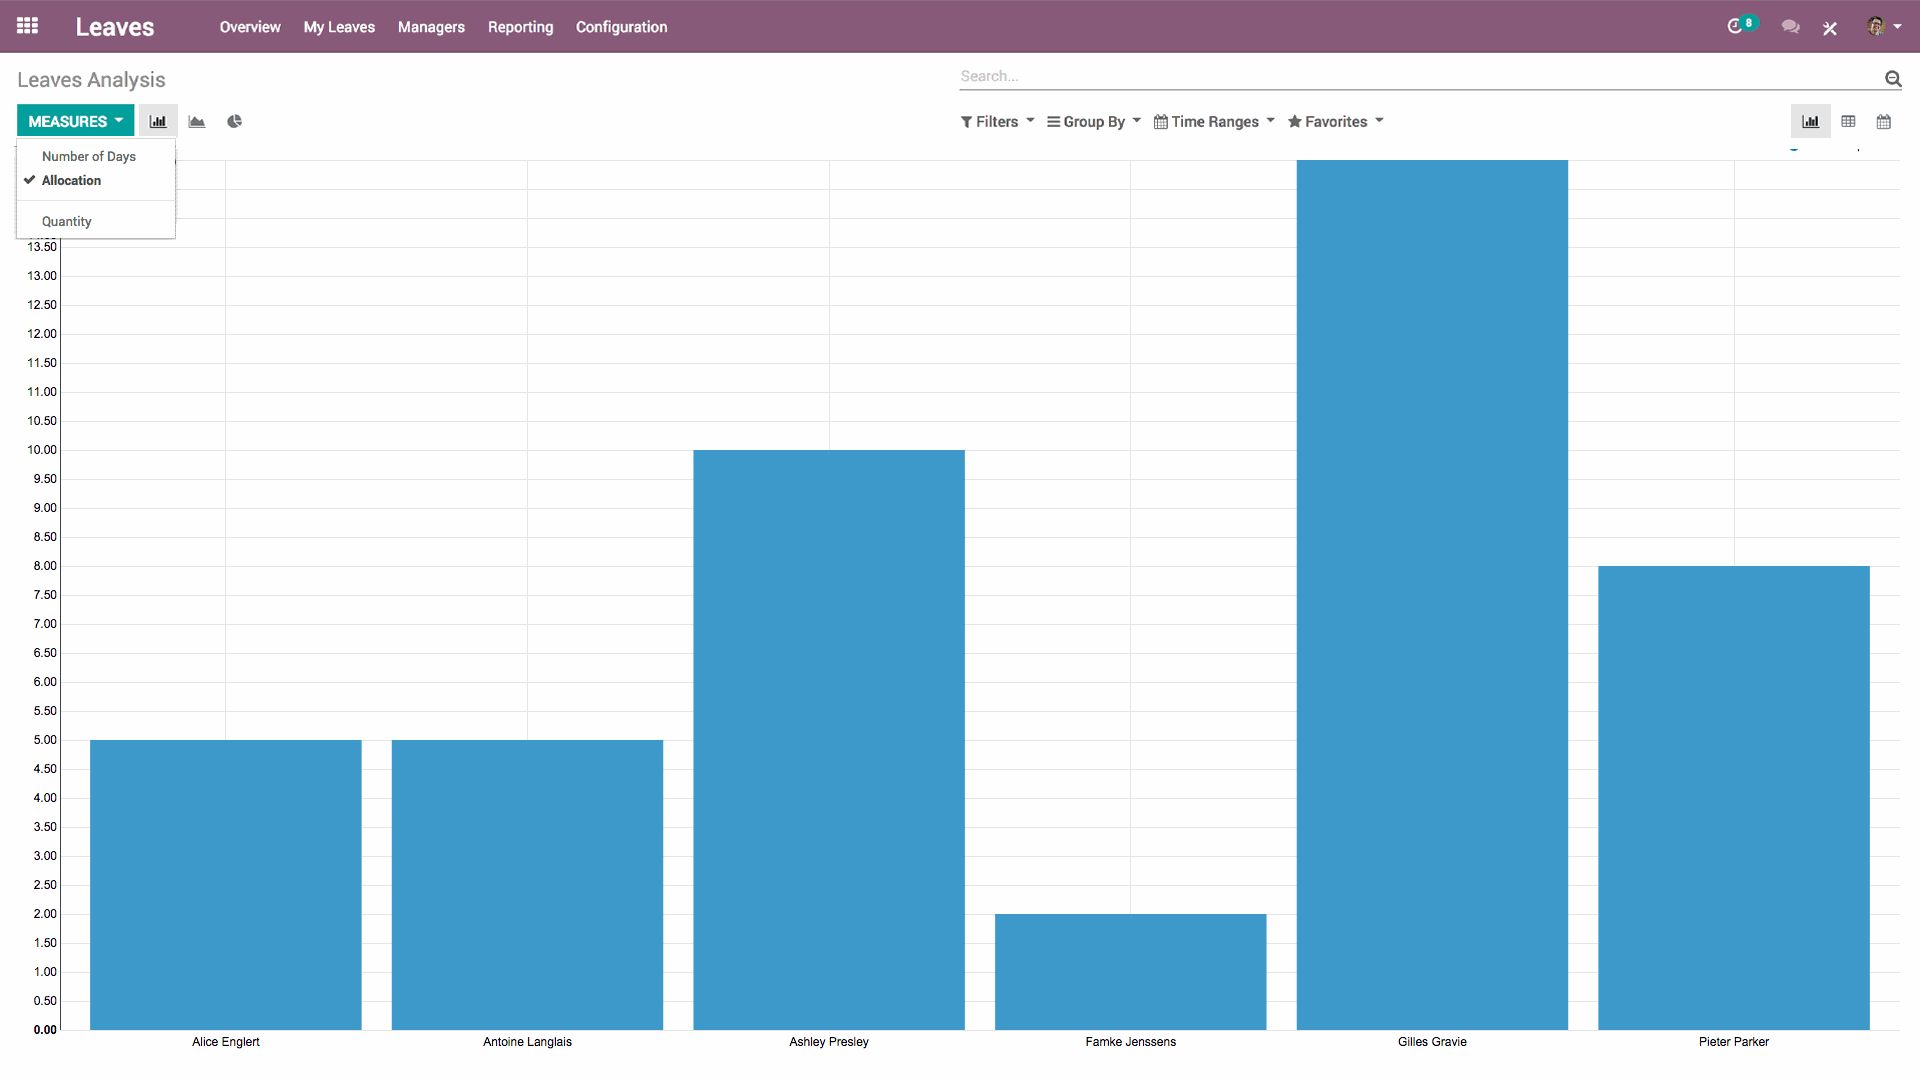This screenshot has width=1920, height=1080.
Task: Switch to the calendar view
Action: click(x=1884, y=121)
